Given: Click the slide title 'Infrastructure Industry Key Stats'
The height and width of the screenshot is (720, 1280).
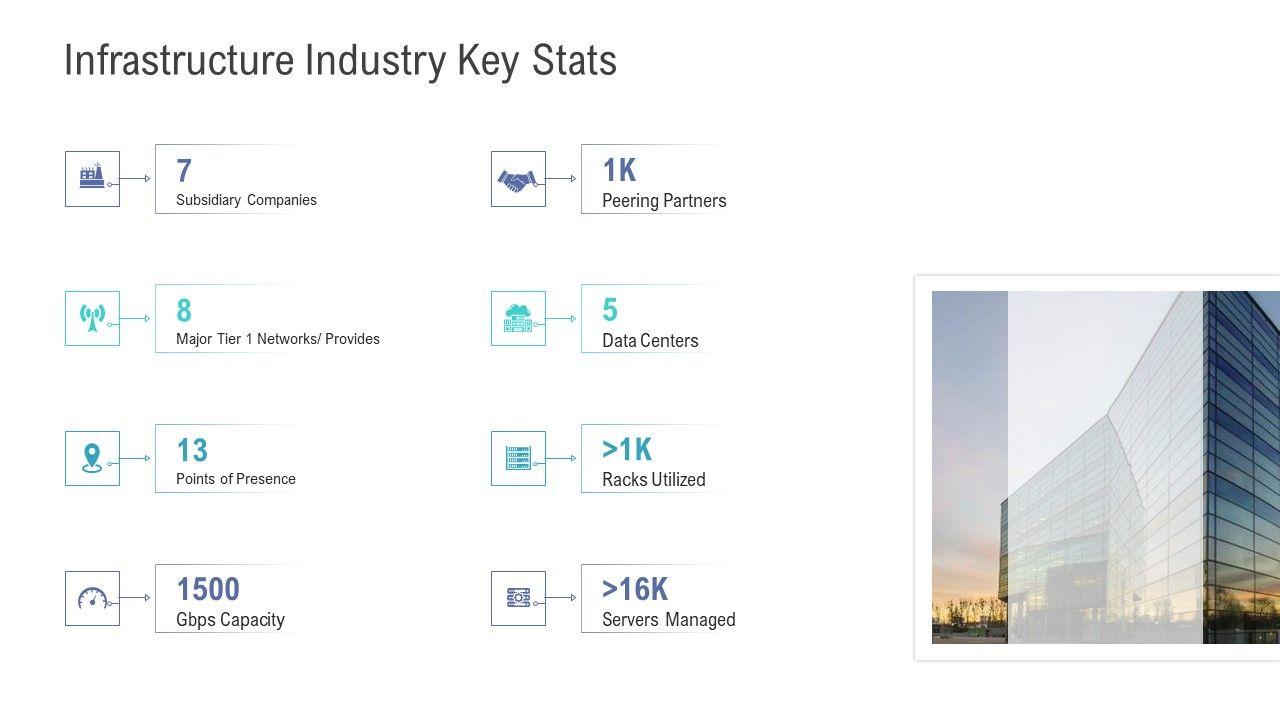Looking at the screenshot, I should 340,61.
